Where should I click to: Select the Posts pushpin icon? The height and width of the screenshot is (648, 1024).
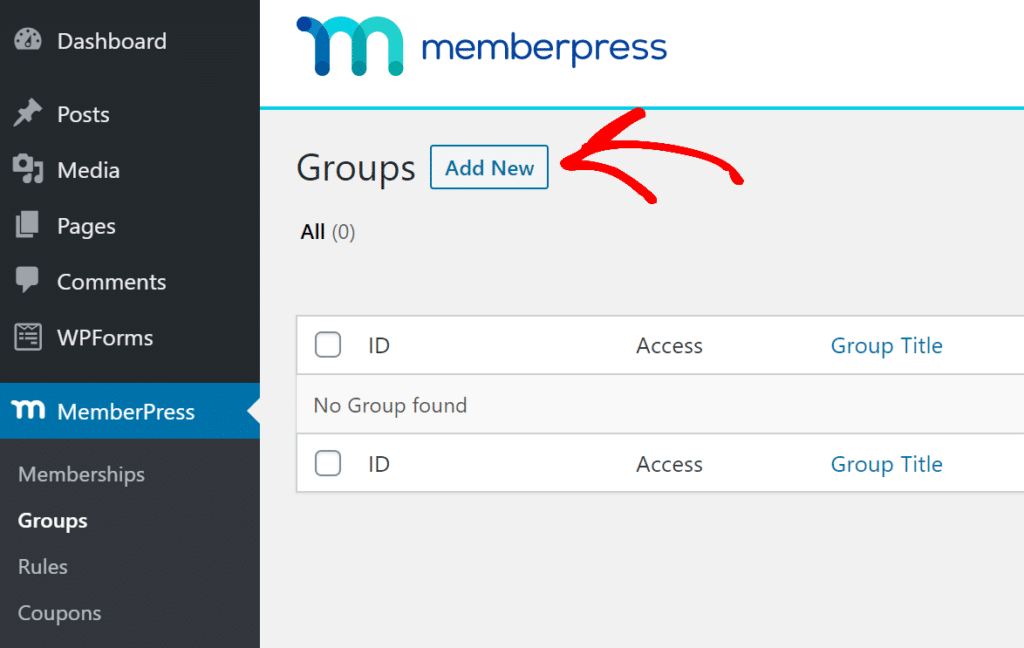[x=29, y=113]
